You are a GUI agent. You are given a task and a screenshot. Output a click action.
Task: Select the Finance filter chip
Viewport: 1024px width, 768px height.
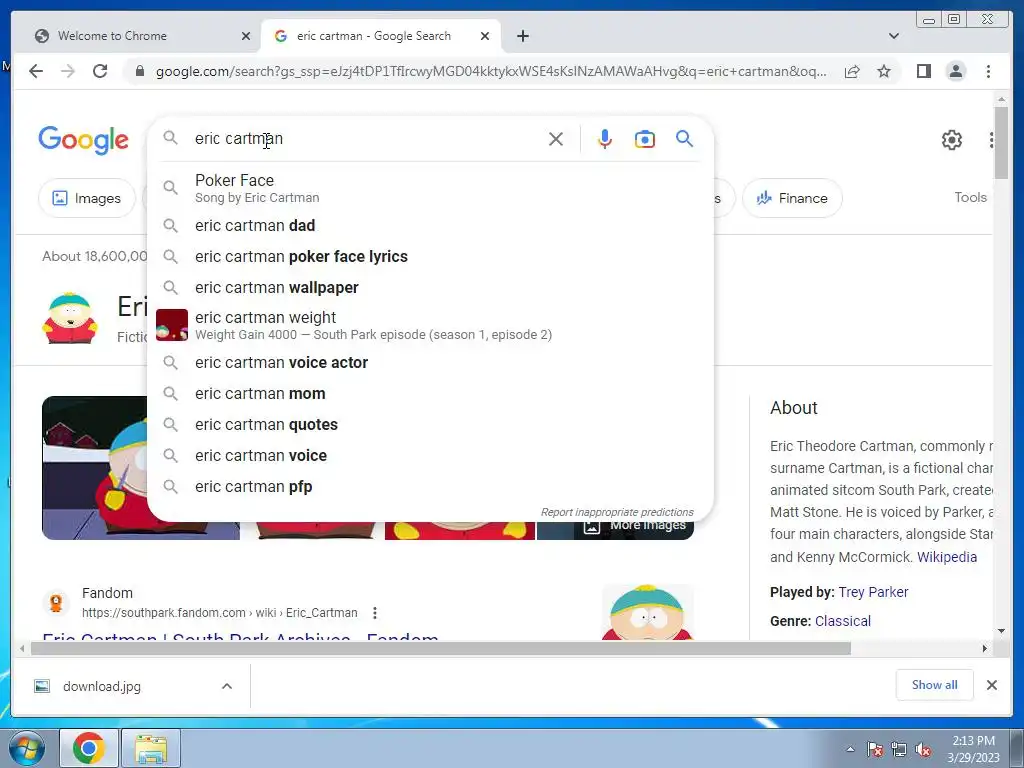point(792,198)
